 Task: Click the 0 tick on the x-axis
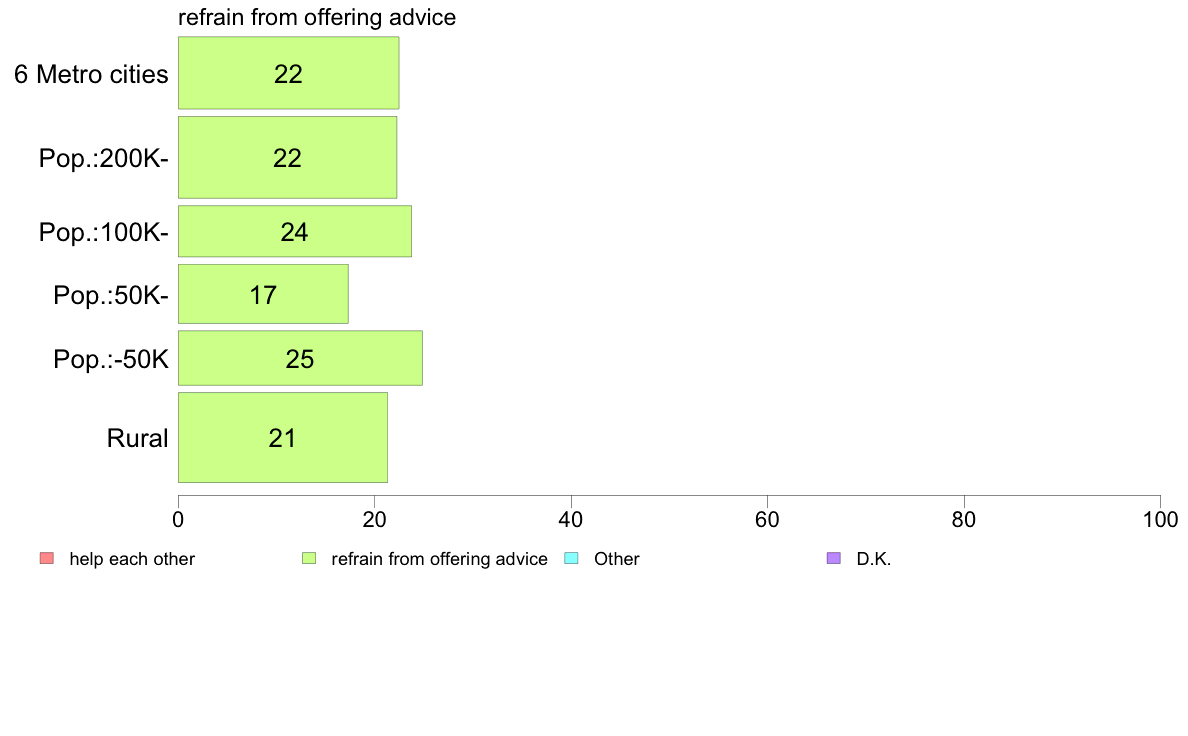pyautogui.click(x=178, y=519)
